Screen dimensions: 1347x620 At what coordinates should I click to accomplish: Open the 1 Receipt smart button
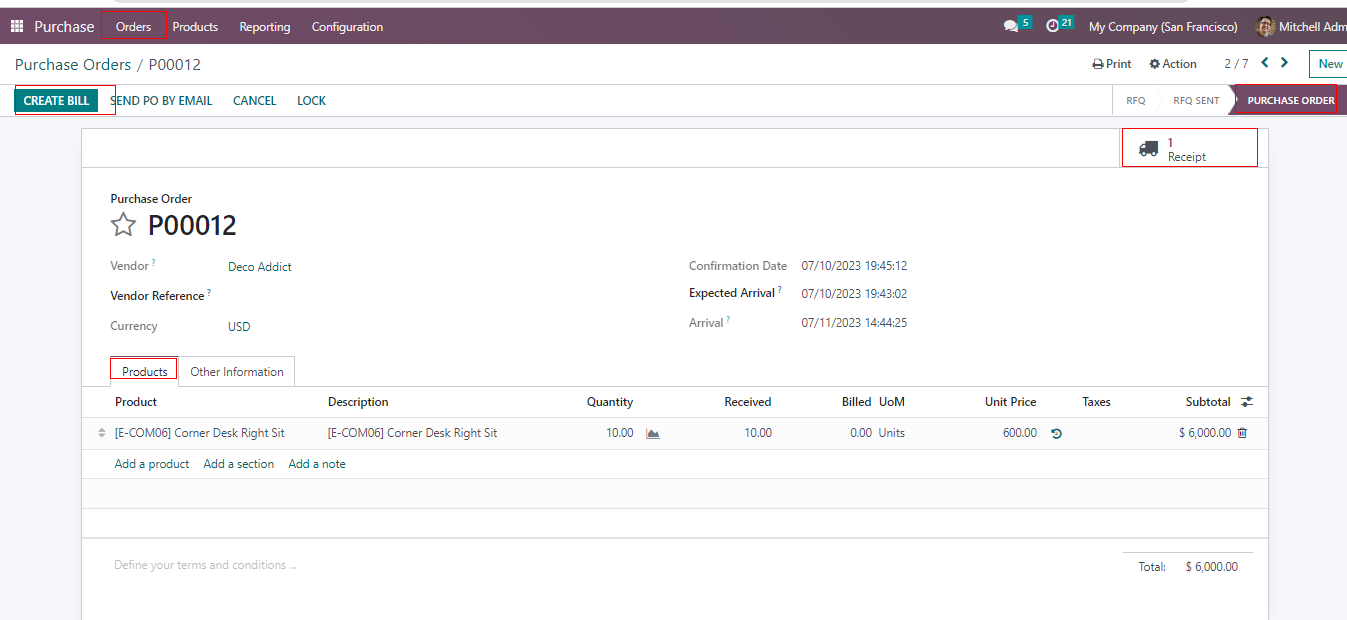click(x=1188, y=149)
